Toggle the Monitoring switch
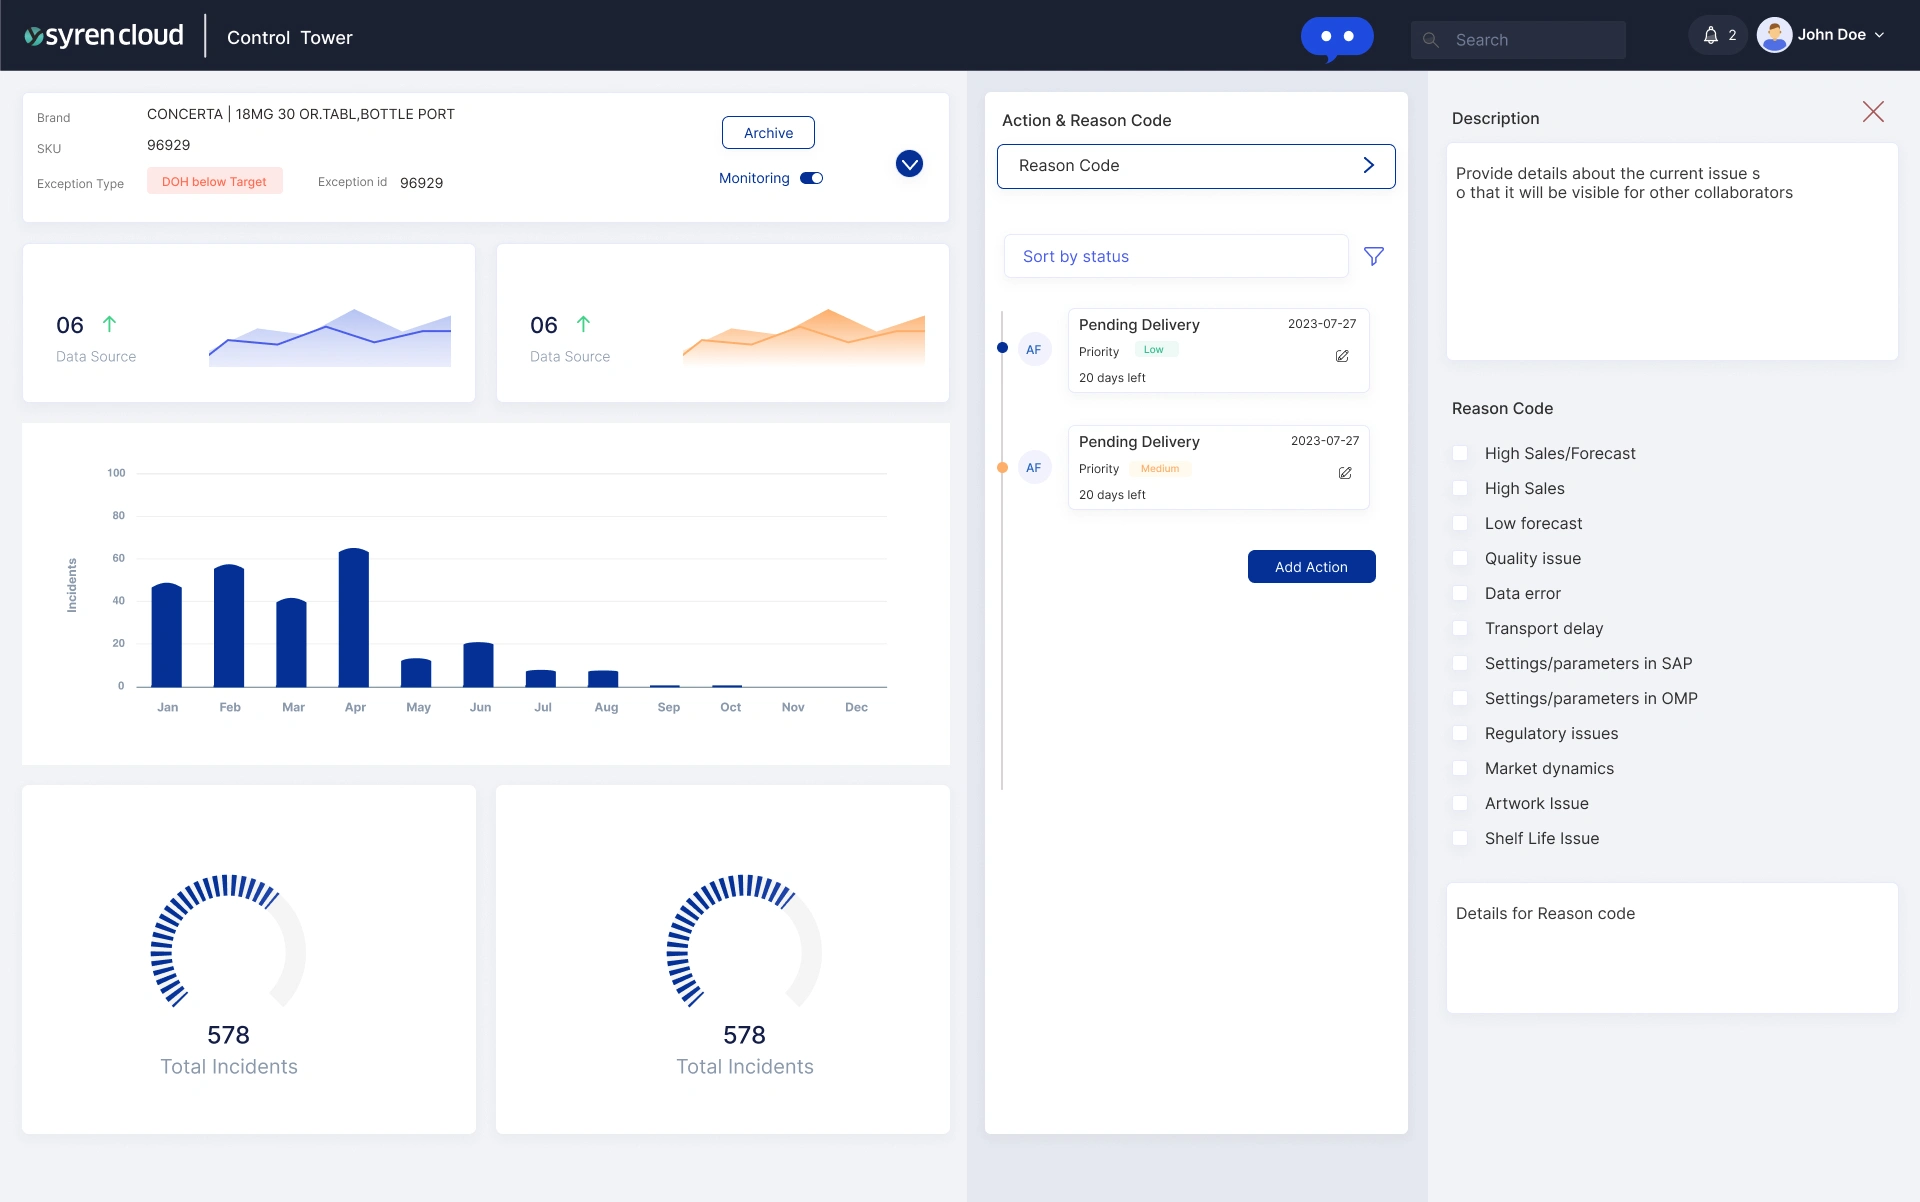The image size is (1920, 1202). [811, 178]
